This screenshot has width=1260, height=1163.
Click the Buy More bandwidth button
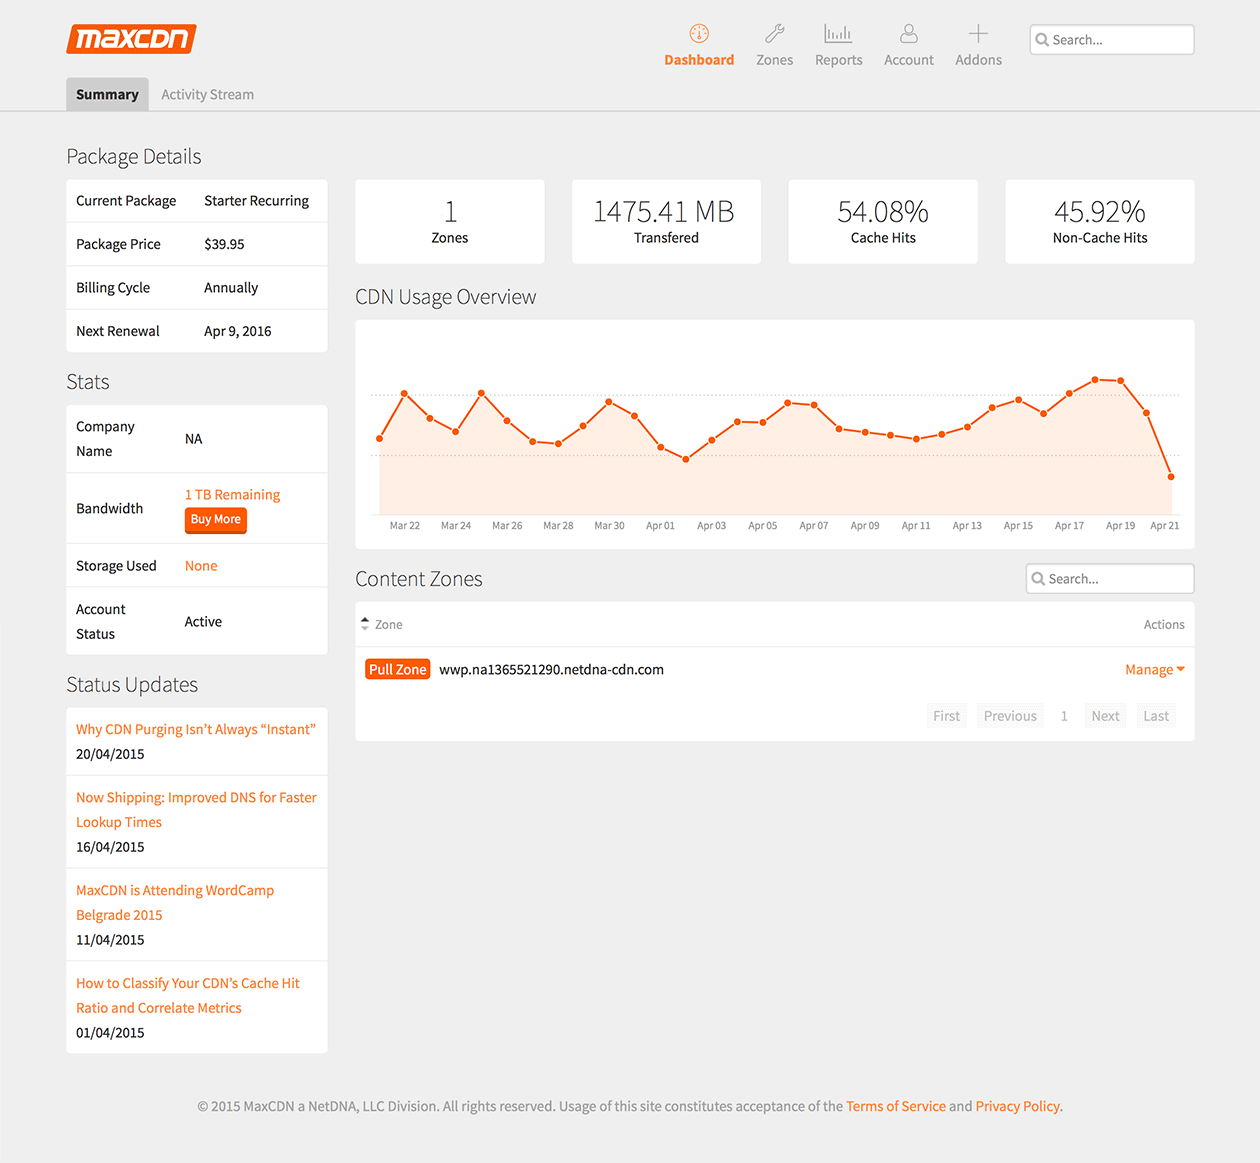(x=216, y=520)
